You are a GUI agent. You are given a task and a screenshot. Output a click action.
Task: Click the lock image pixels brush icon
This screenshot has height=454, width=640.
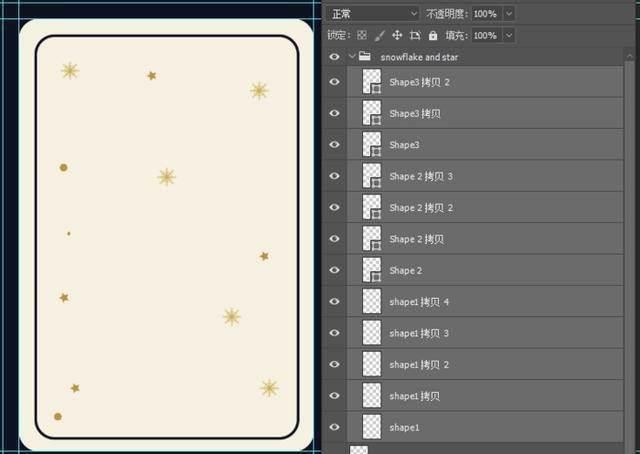pyautogui.click(x=380, y=36)
